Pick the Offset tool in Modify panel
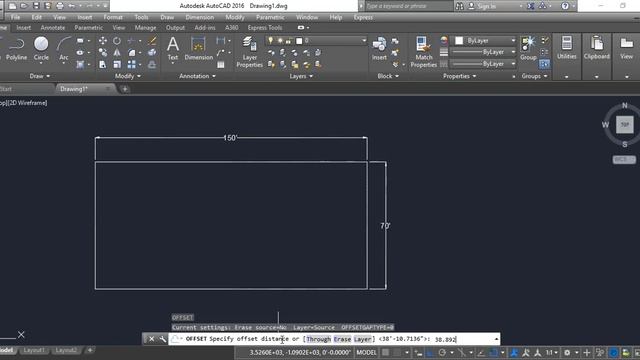 pyautogui.click(x=152, y=64)
